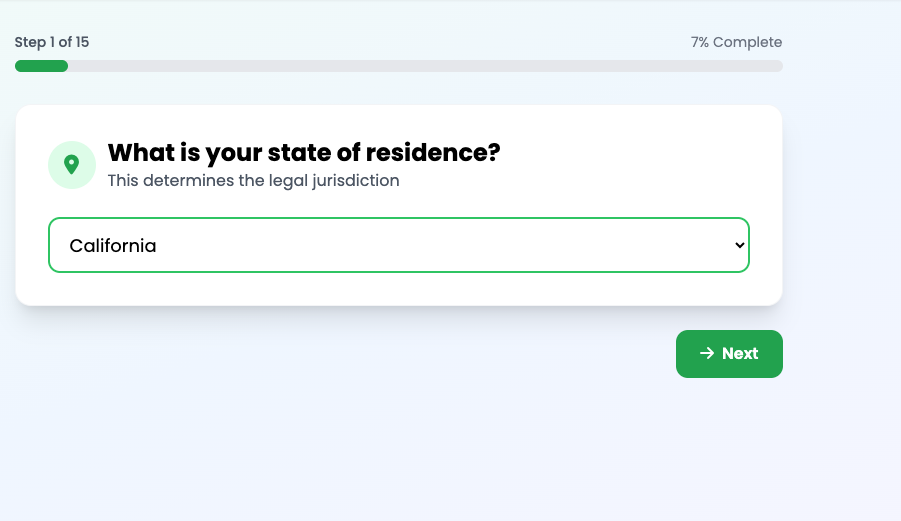This screenshot has height=521, width=901.
Task: Click the "What is your state of residence?" heading
Action: [x=304, y=153]
